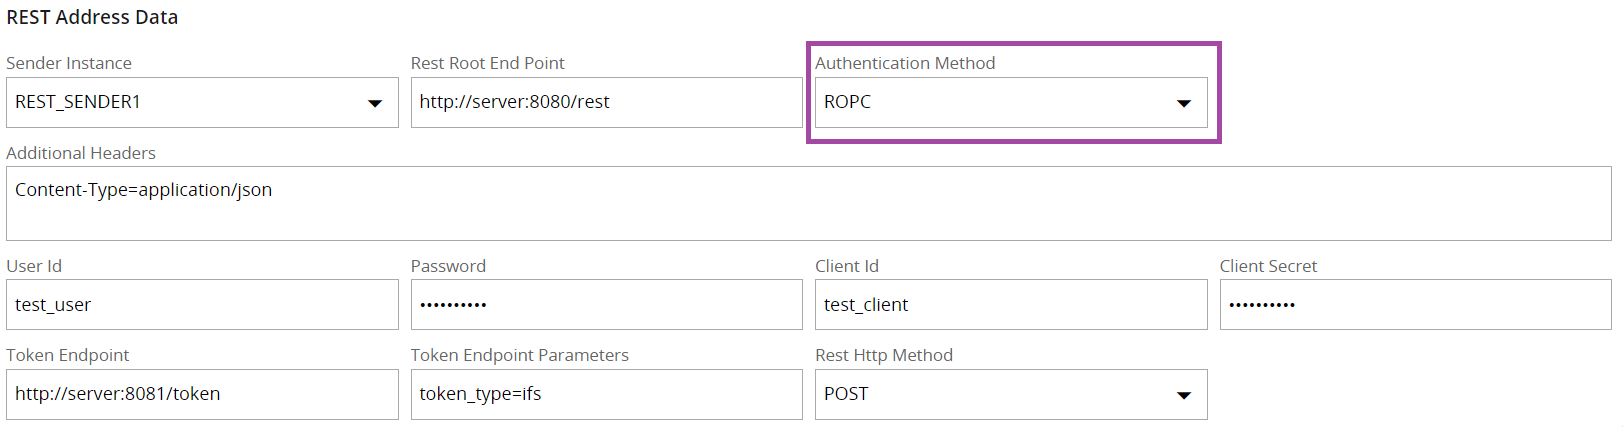Image resolution: width=1623 pixels, height=427 pixels.
Task: Click the Client Secret field
Action: (x=1415, y=305)
